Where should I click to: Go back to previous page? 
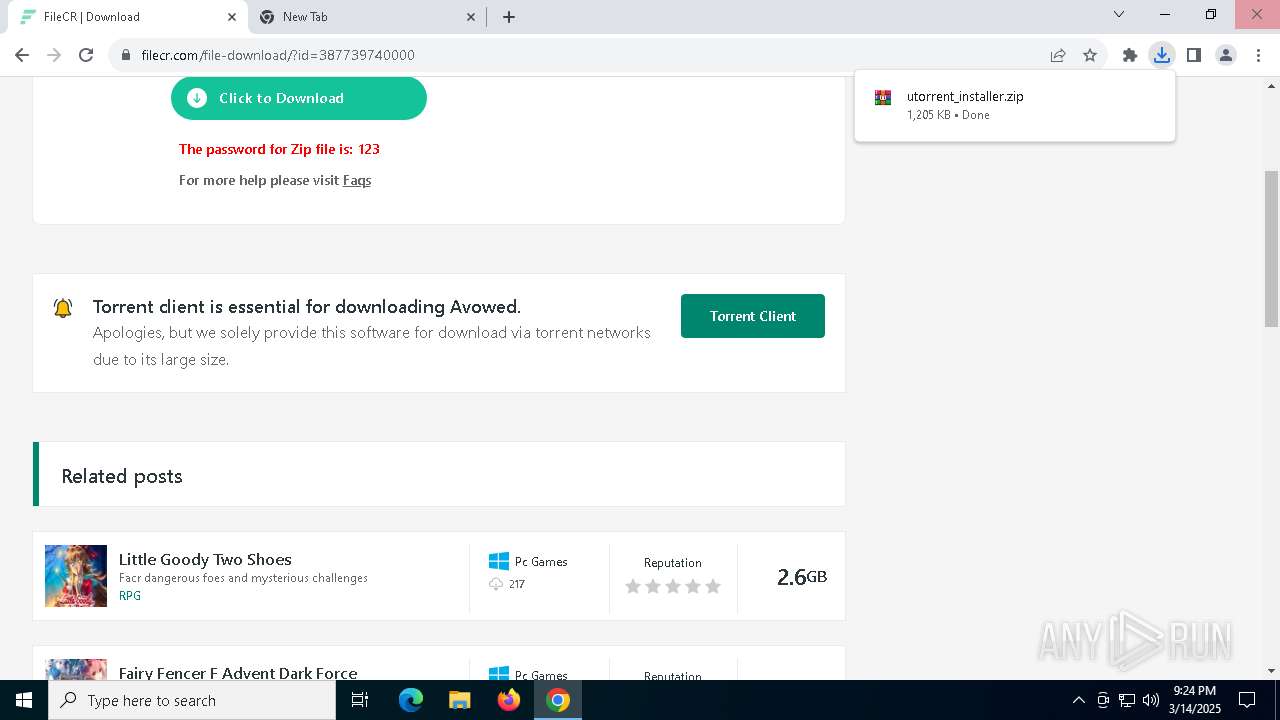22,55
